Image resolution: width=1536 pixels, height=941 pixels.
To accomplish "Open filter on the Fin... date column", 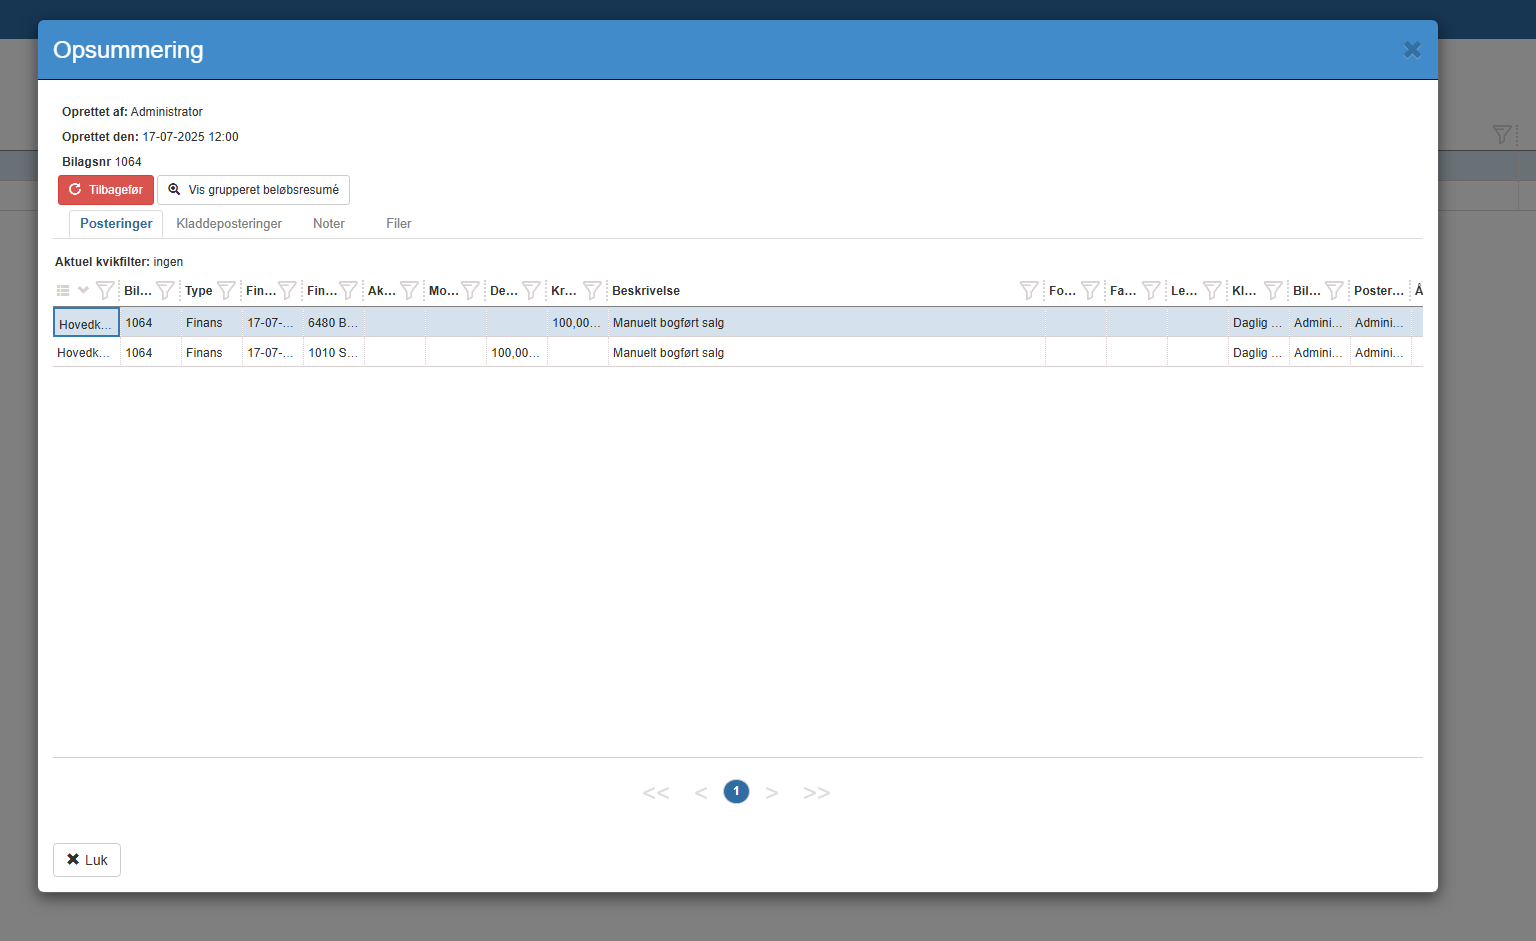I will click(x=288, y=291).
